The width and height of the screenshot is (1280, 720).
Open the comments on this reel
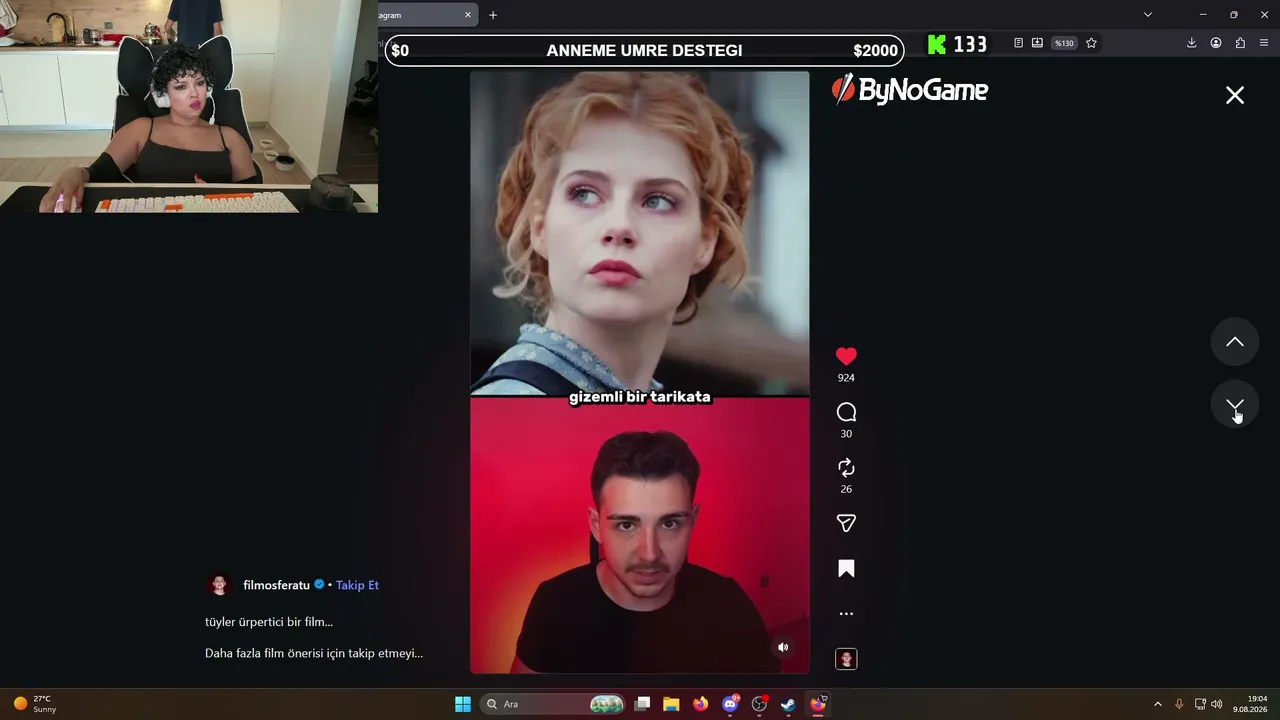point(846,412)
